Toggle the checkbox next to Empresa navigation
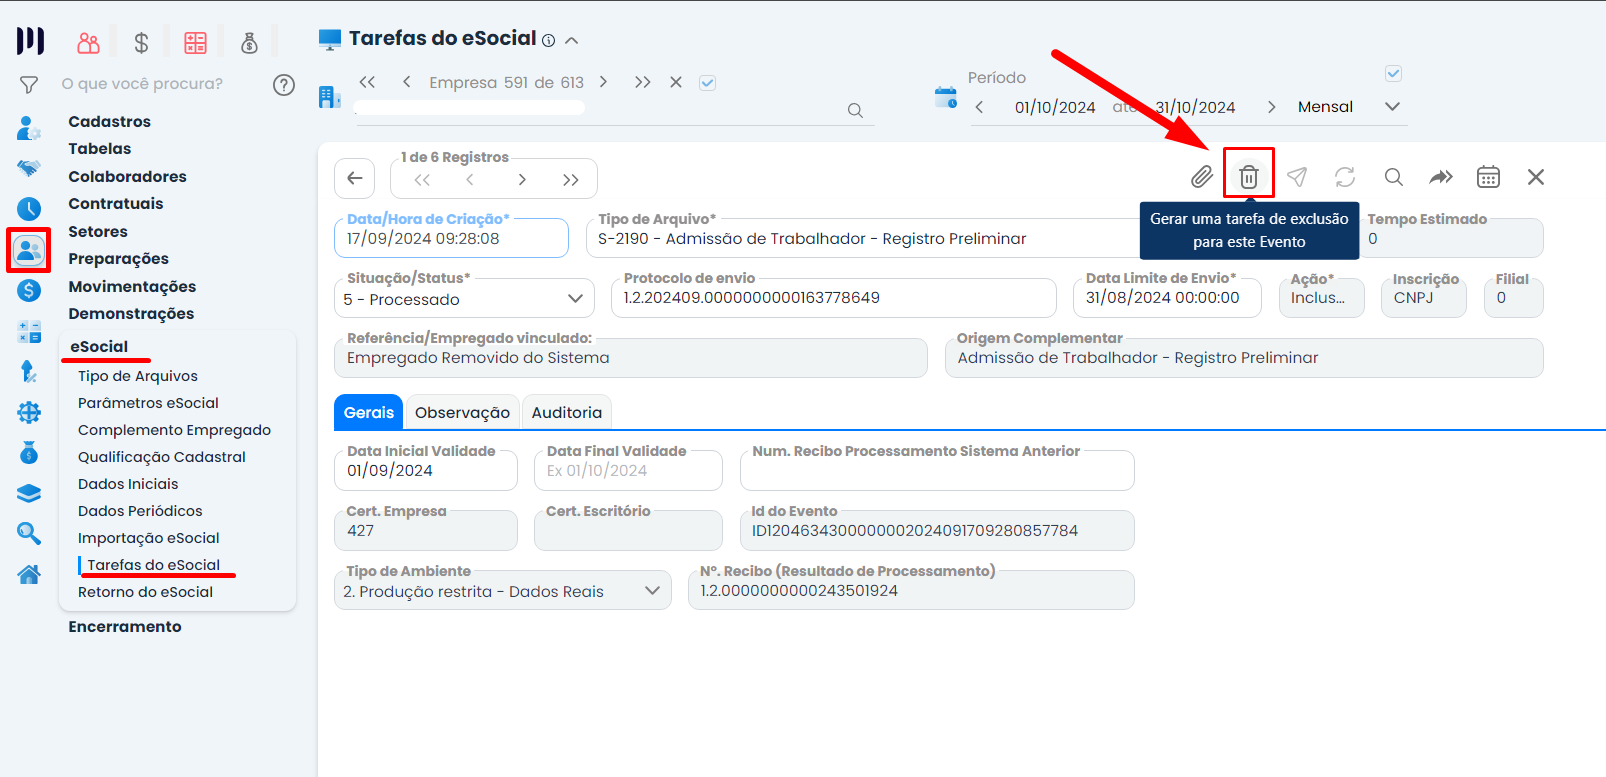 click(x=707, y=83)
